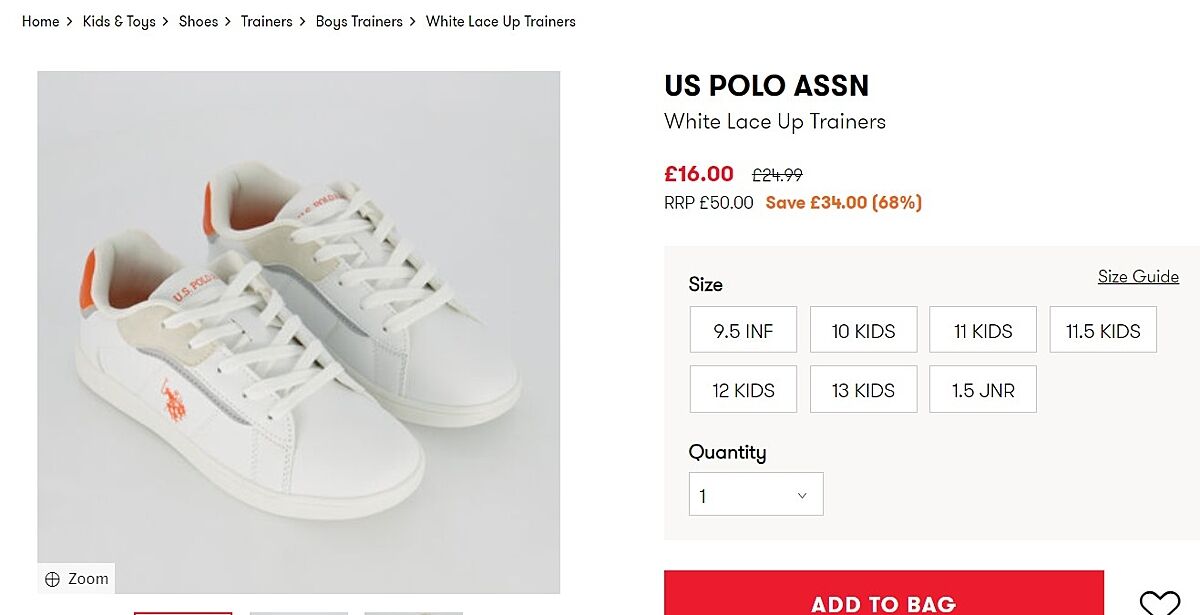Select the 11.5 KIDS size
Viewport: 1200px width, 615px height.
pos(1103,331)
